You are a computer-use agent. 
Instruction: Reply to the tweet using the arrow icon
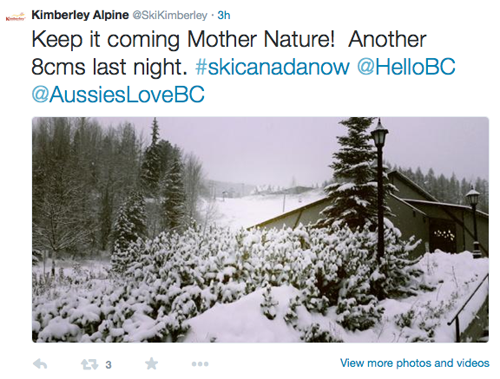coord(40,364)
